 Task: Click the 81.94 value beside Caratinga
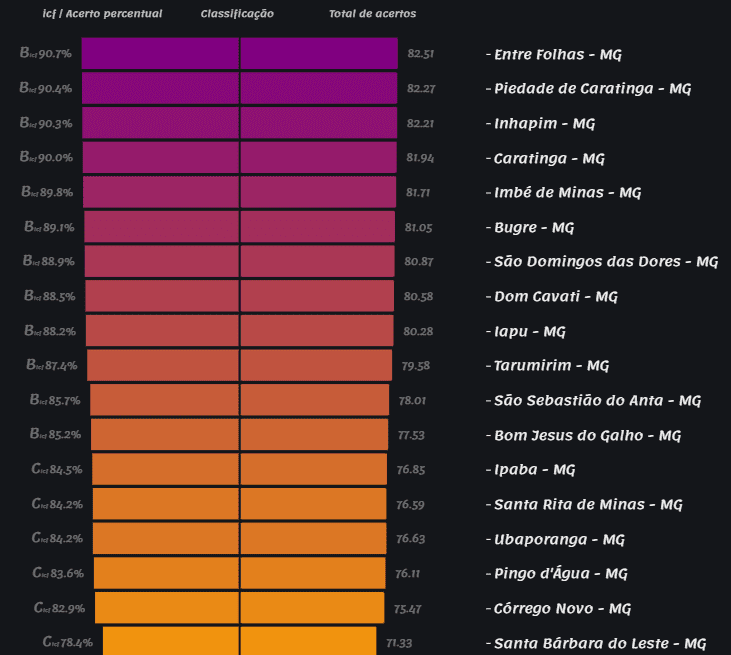point(420,158)
